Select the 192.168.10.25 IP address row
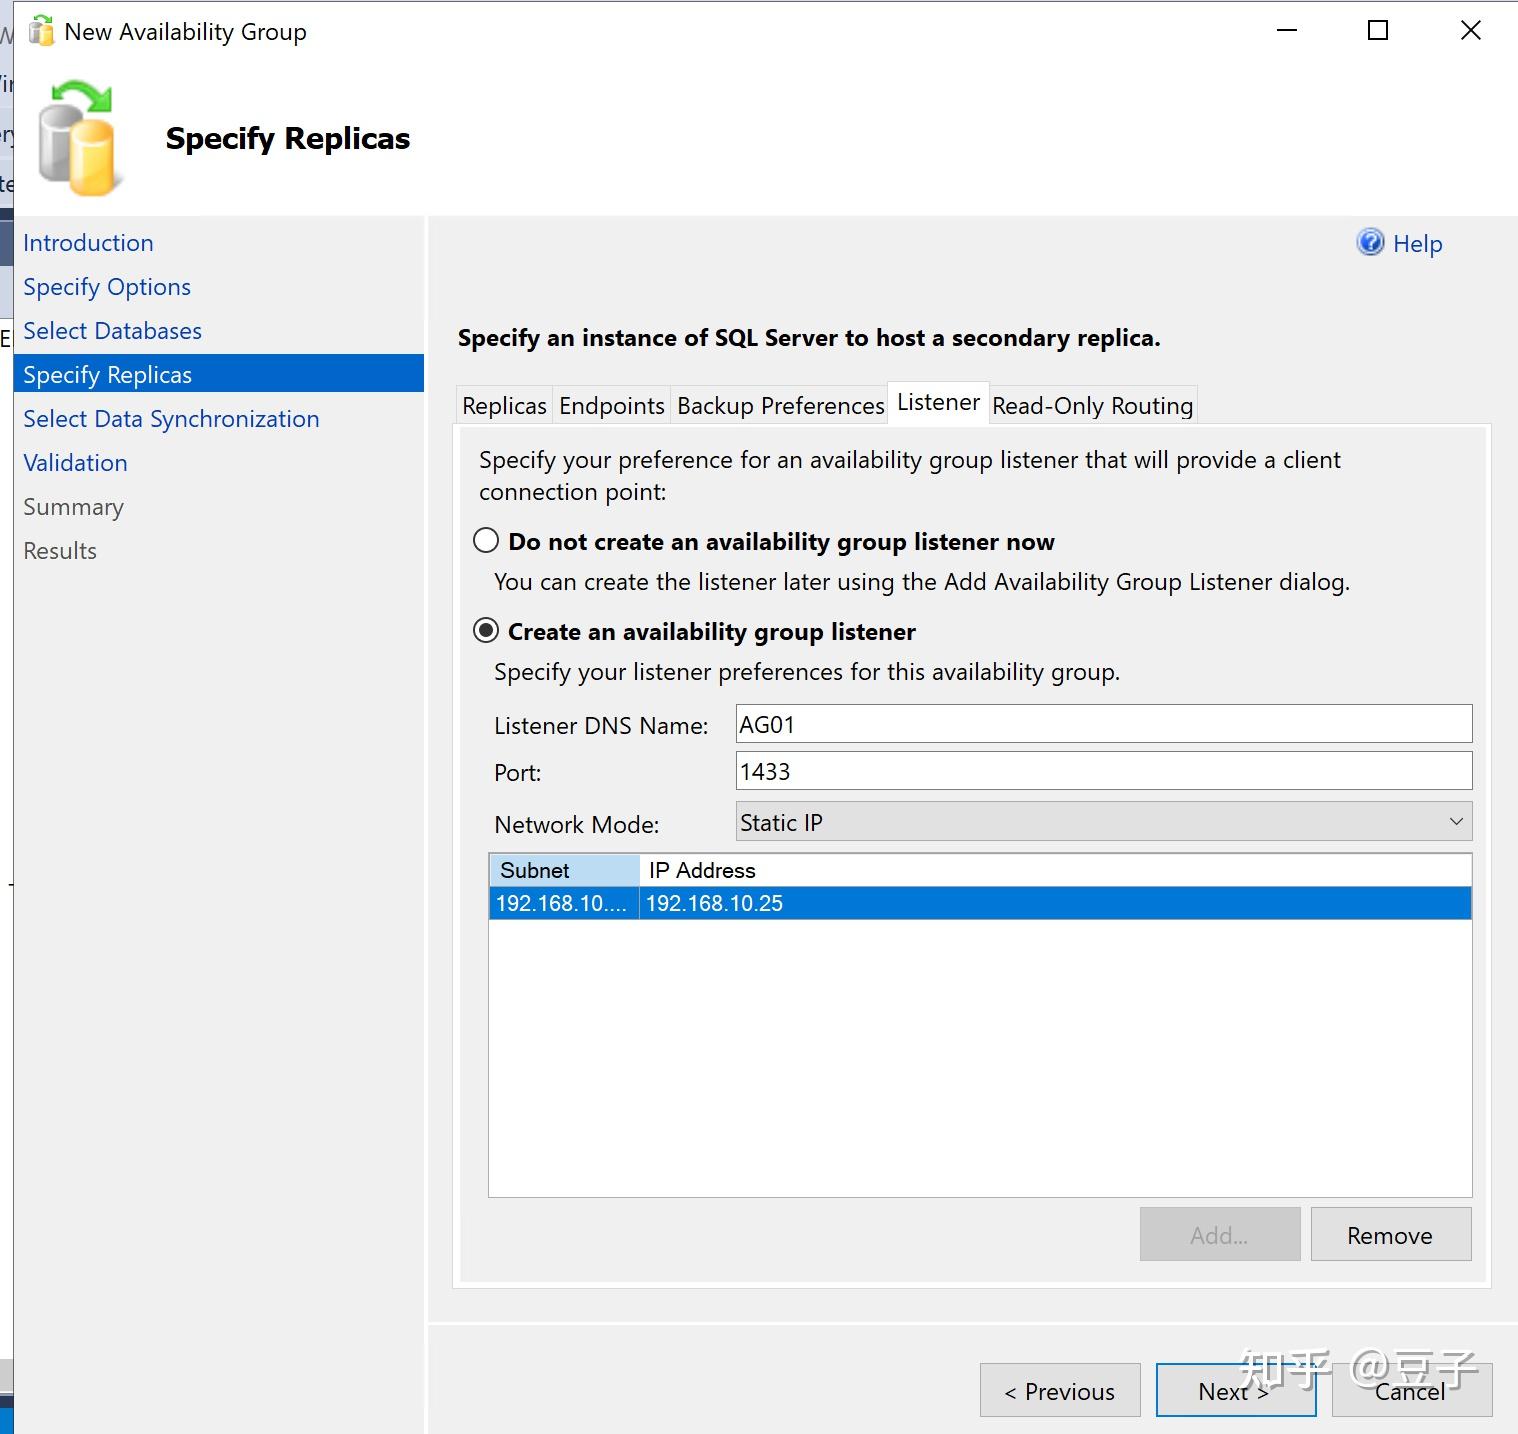The width and height of the screenshot is (1518, 1434). (979, 902)
